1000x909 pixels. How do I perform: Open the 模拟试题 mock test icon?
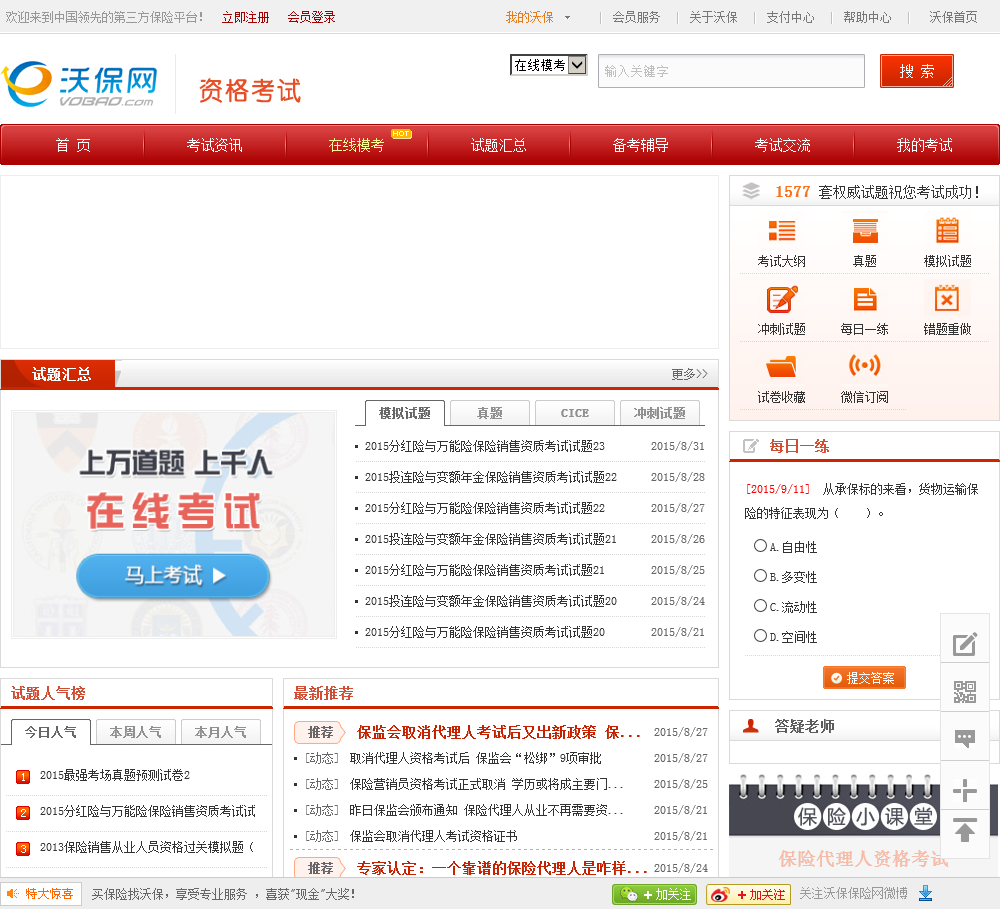click(947, 231)
